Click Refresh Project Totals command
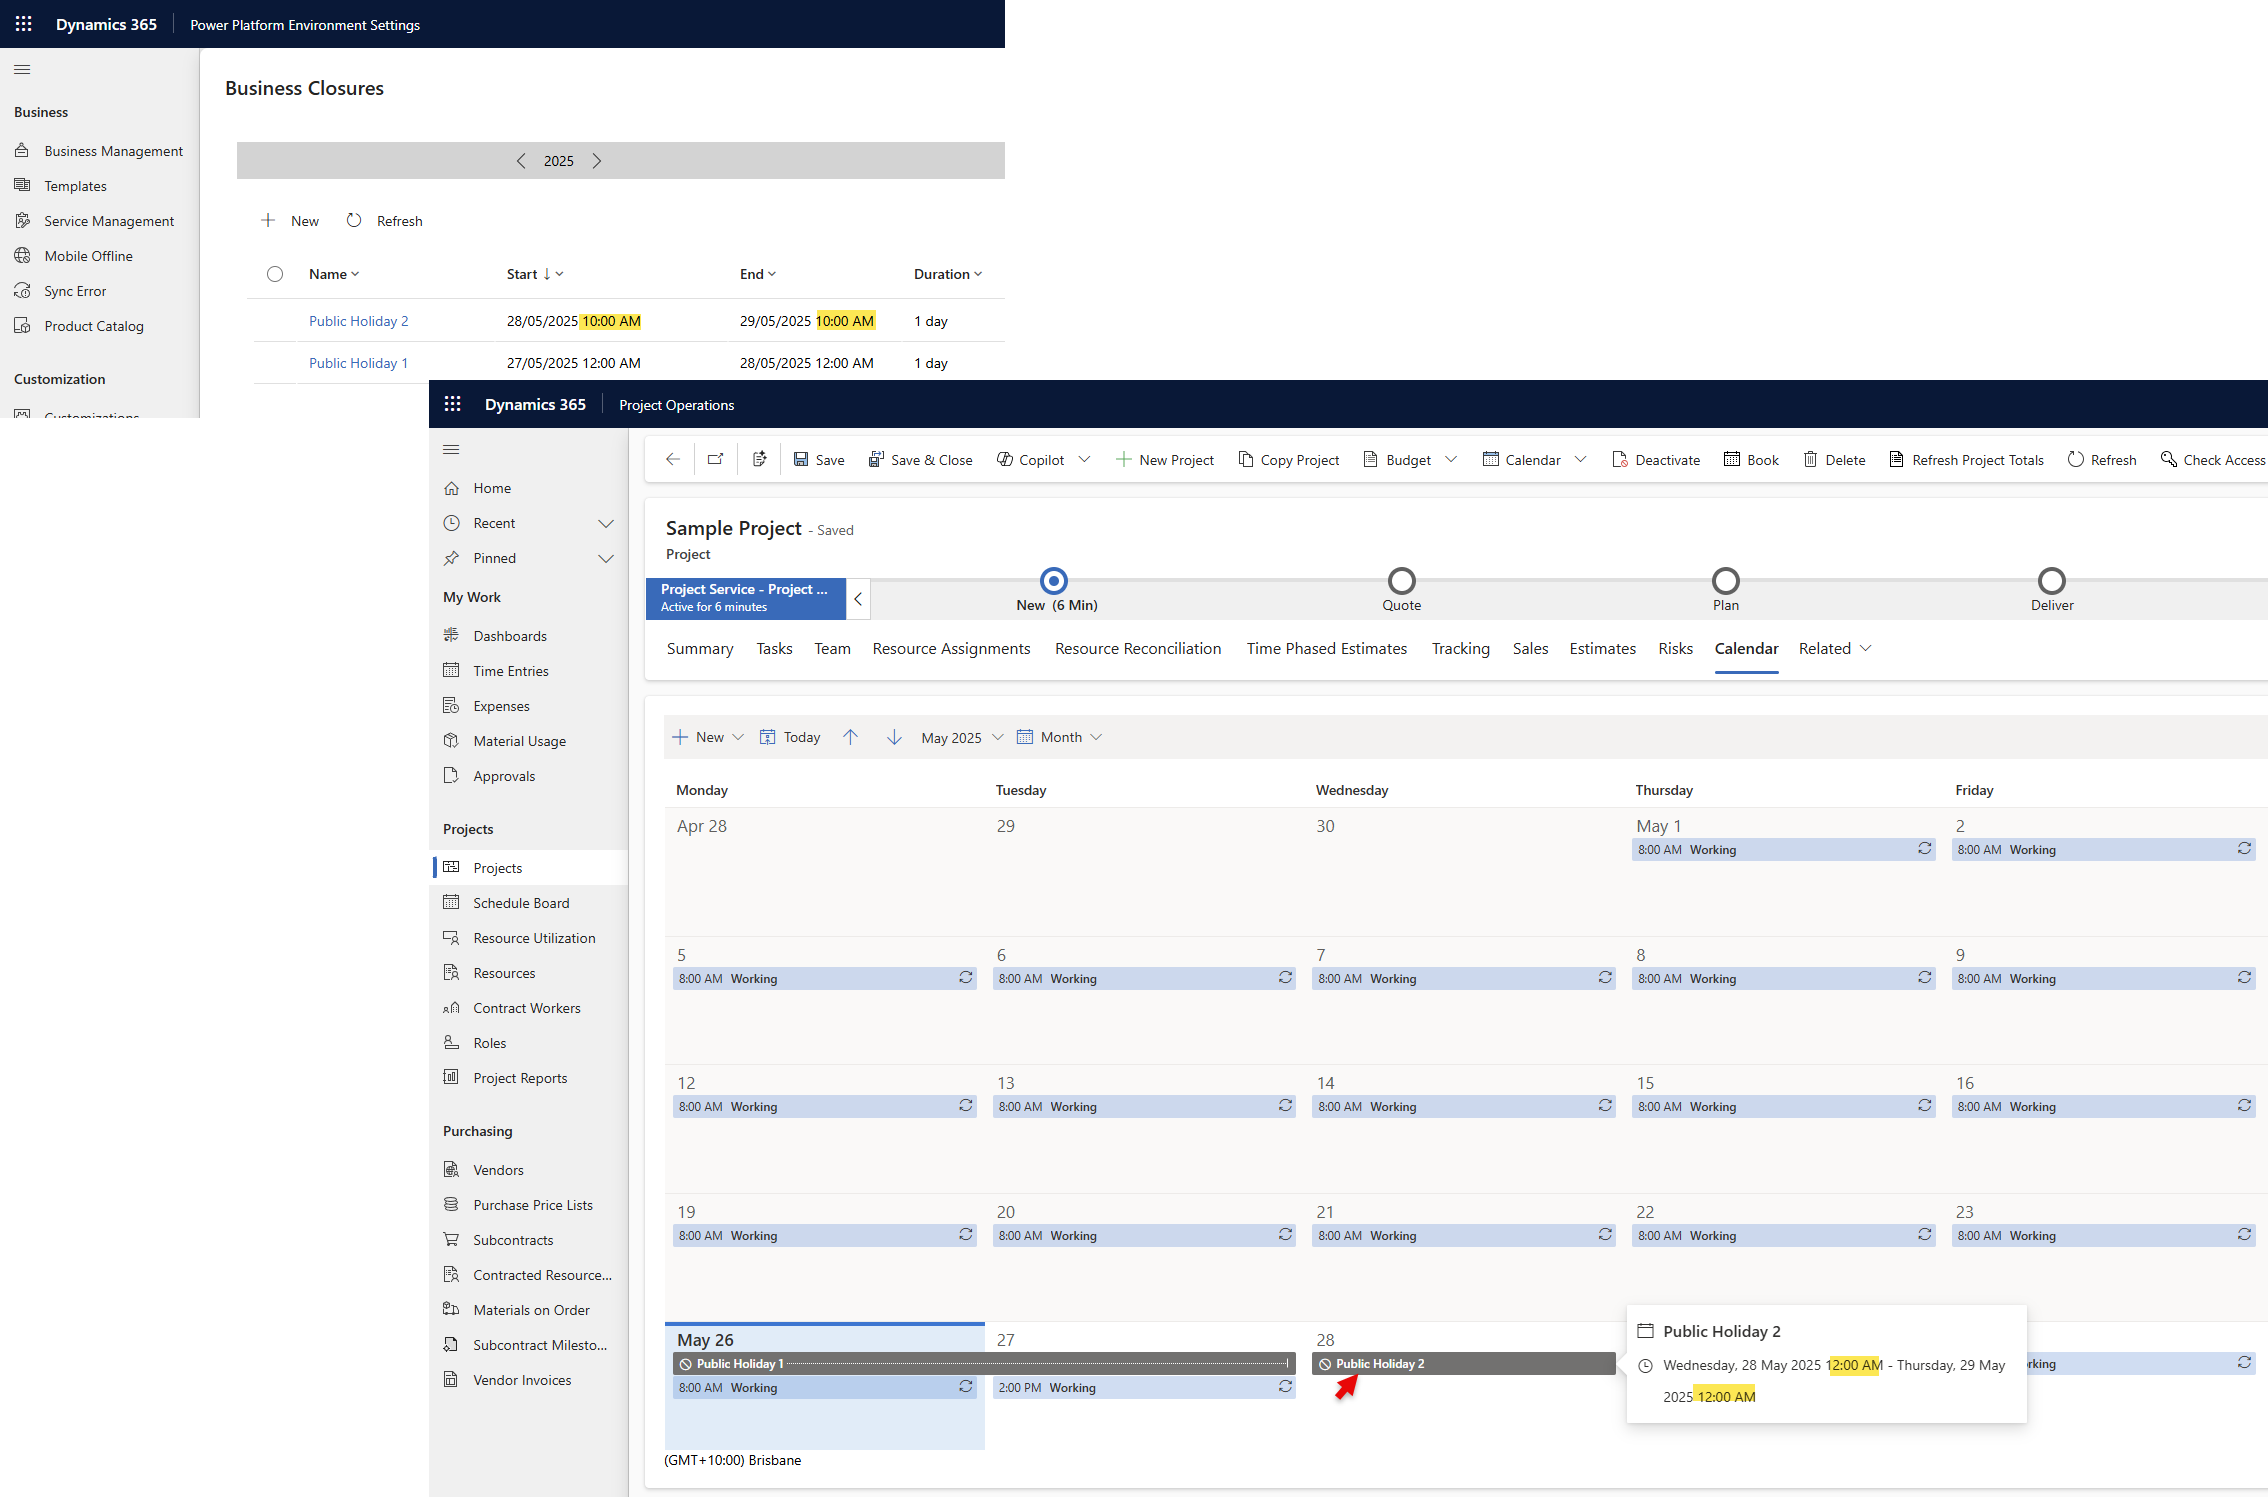 [1966, 459]
